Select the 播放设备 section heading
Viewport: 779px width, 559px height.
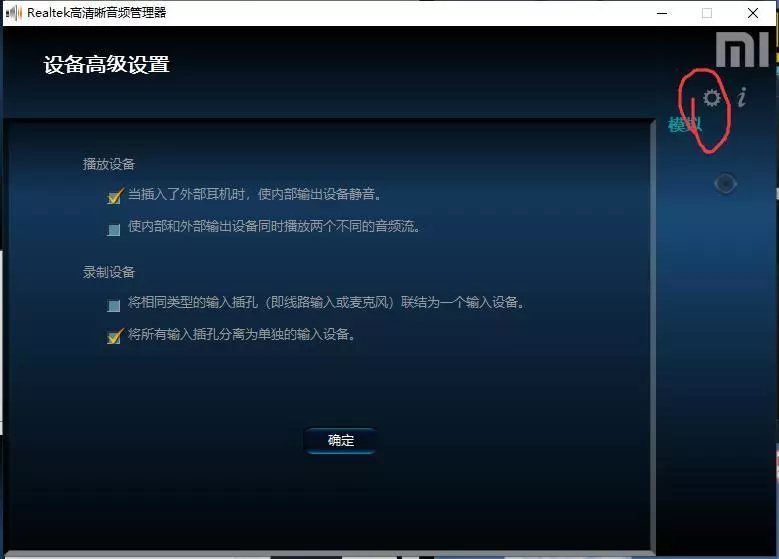[x=109, y=164]
